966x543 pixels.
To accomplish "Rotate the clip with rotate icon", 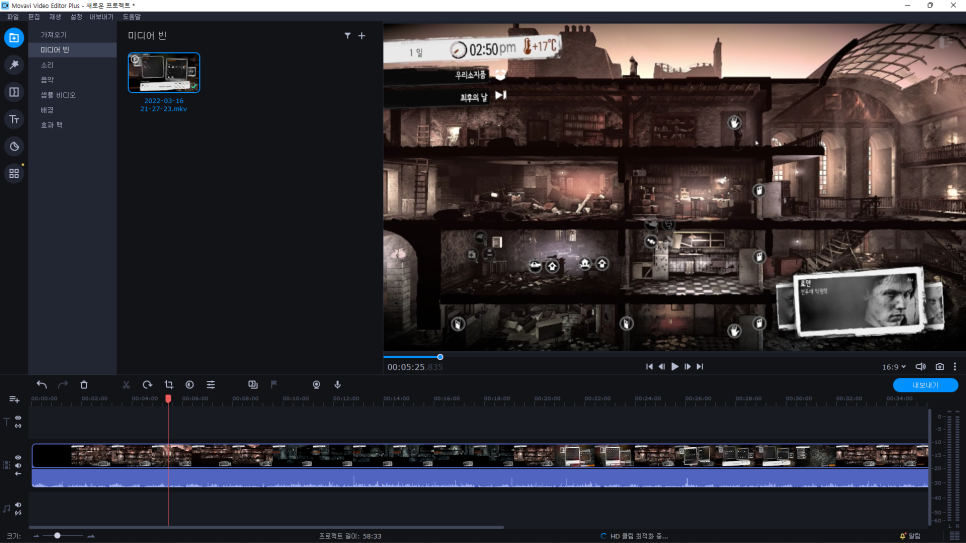I will (x=147, y=385).
